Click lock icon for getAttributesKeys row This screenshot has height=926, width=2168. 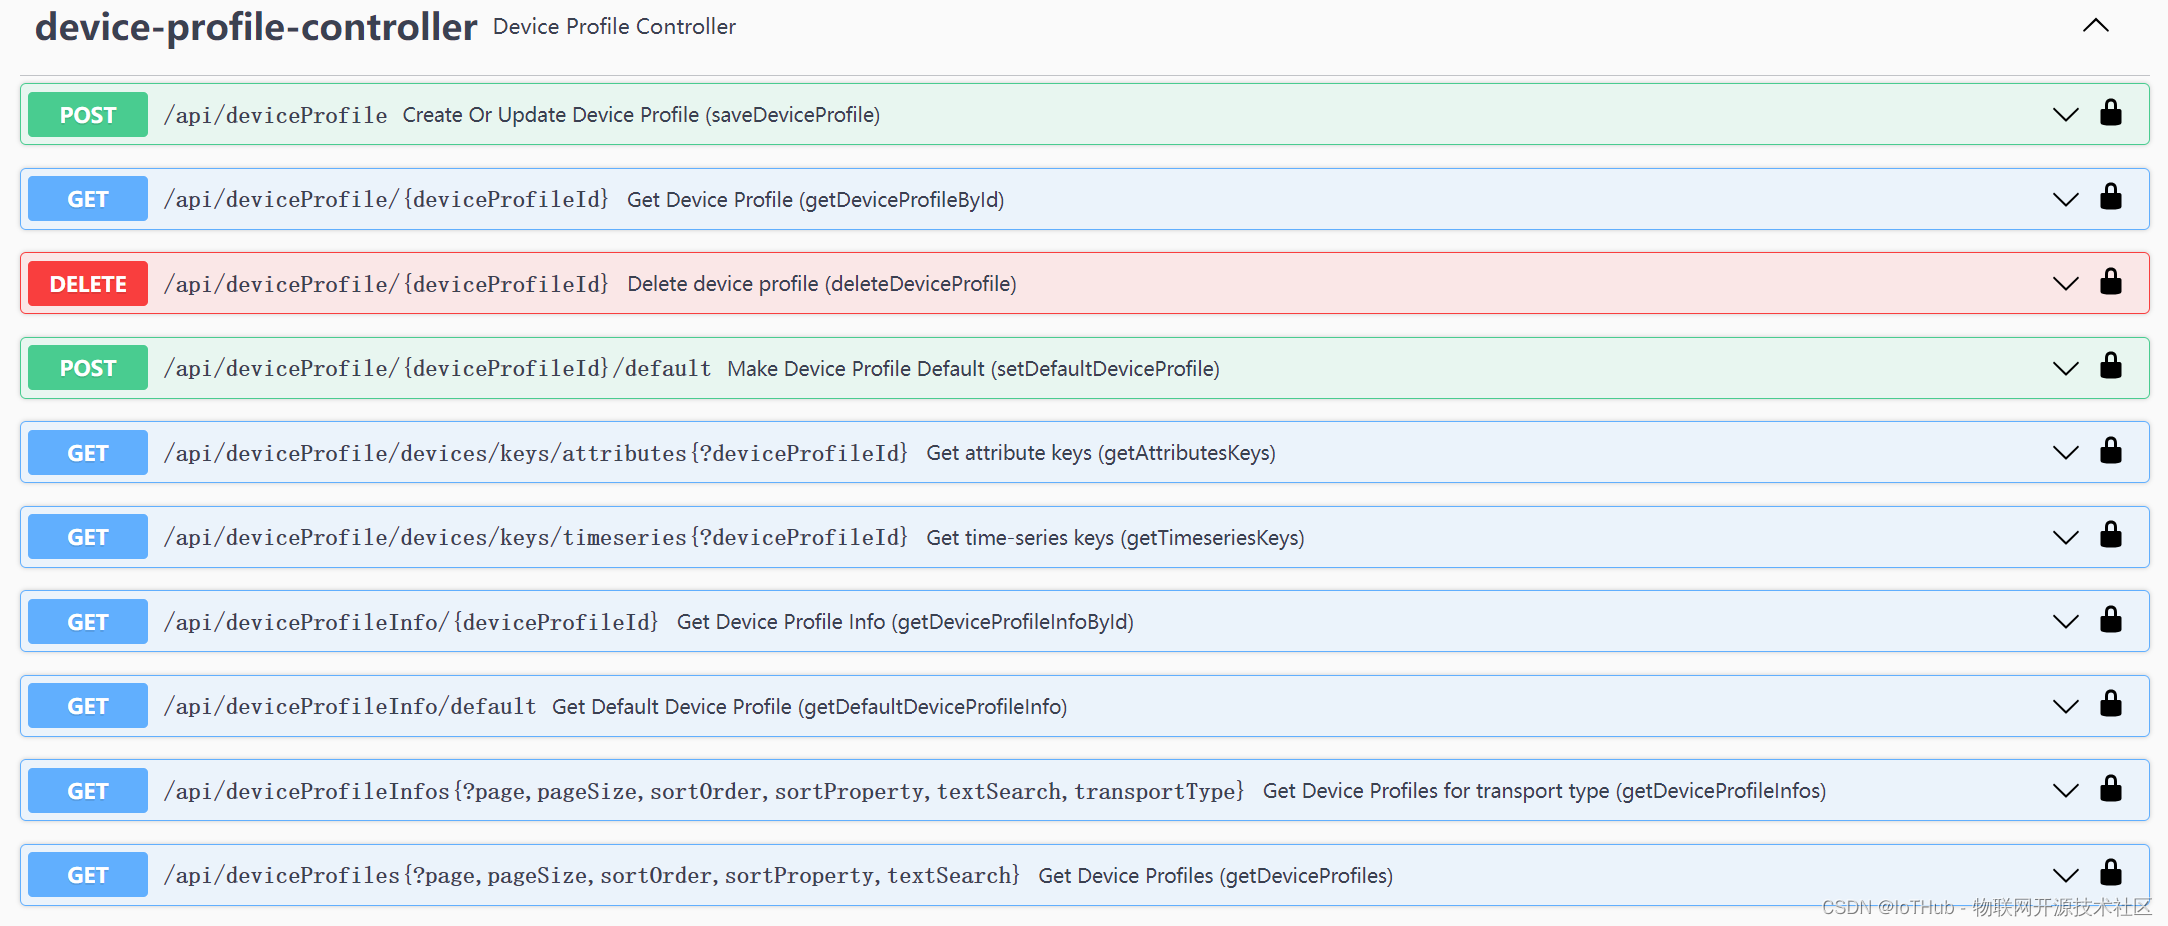coord(2111,450)
